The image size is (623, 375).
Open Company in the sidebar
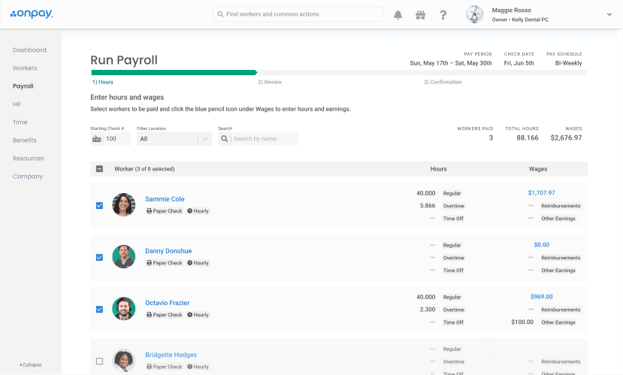[27, 176]
